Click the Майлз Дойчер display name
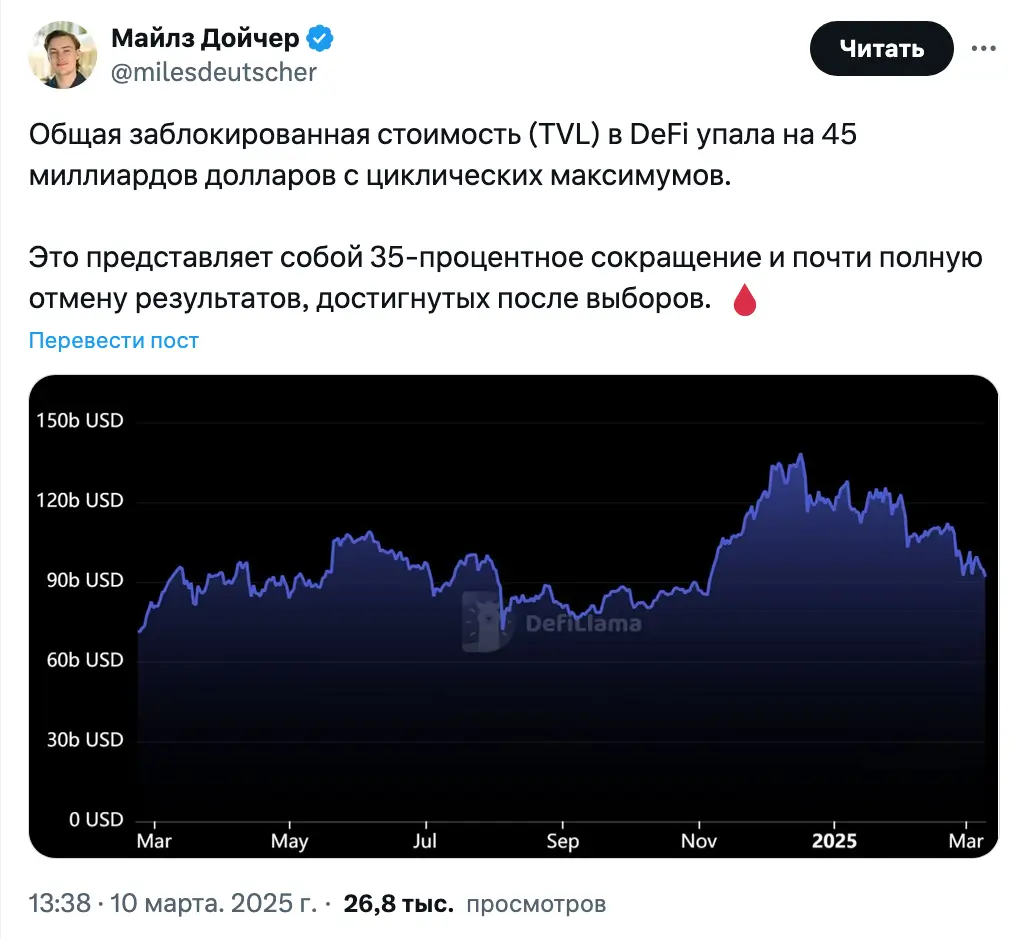1026x939 pixels. 205,38
